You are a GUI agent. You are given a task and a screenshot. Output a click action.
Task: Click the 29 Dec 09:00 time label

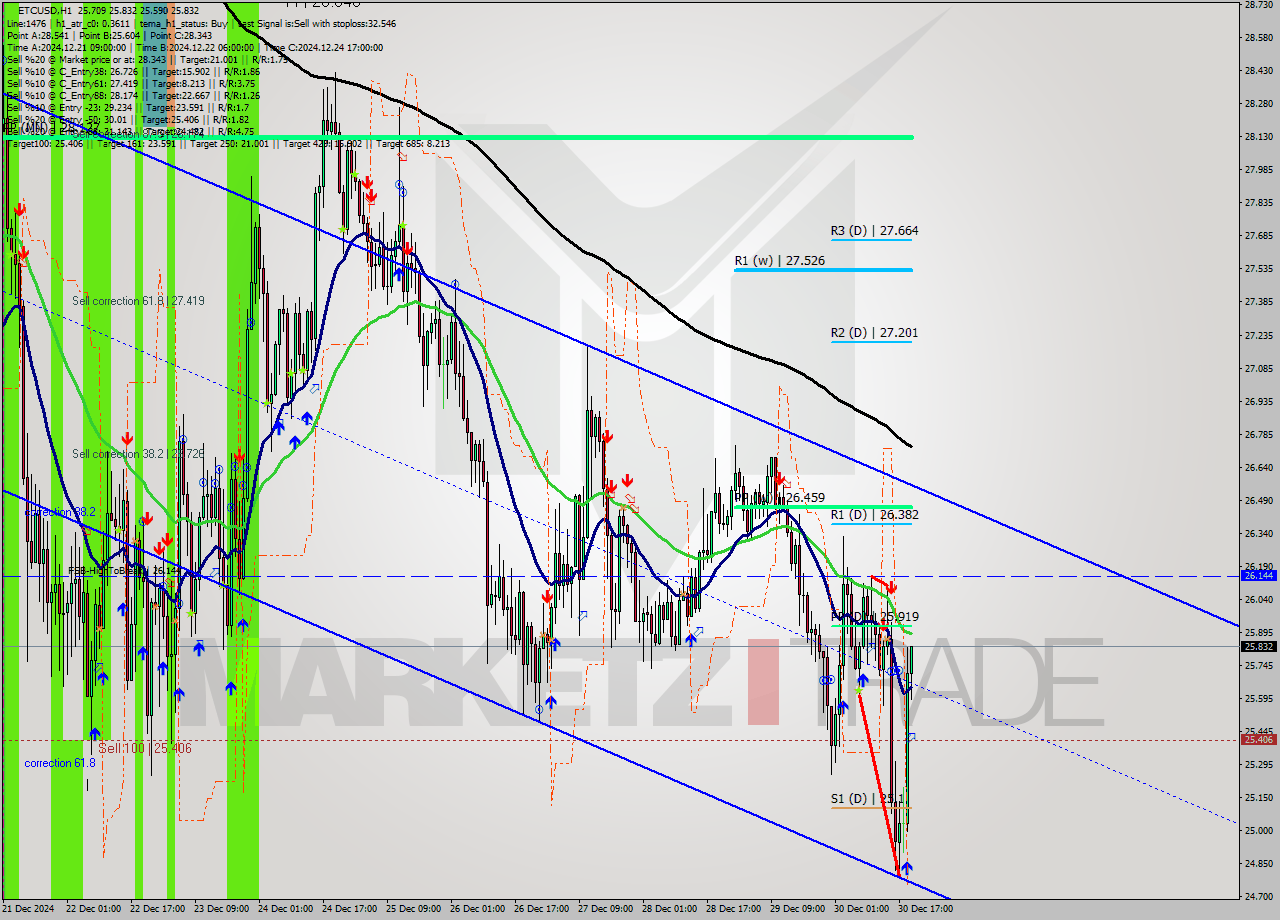point(798,909)
